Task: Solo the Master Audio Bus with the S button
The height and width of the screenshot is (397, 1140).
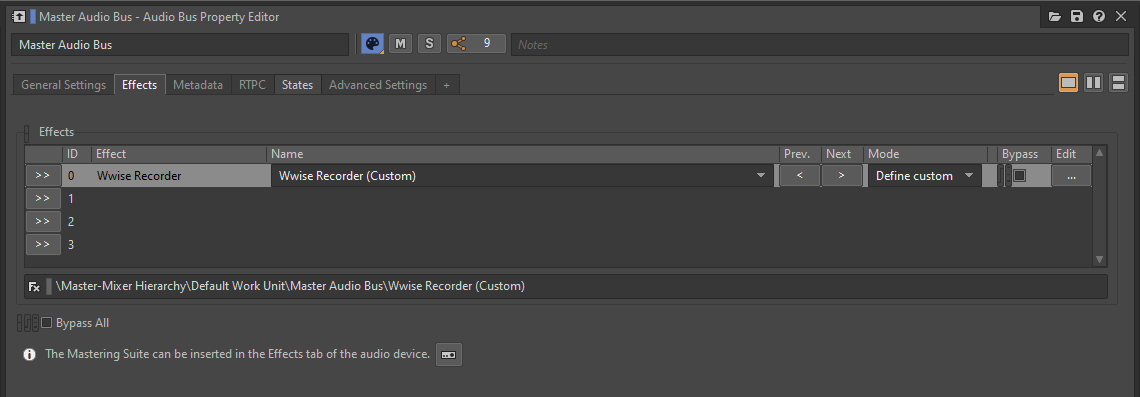Action: coord(429,44)
